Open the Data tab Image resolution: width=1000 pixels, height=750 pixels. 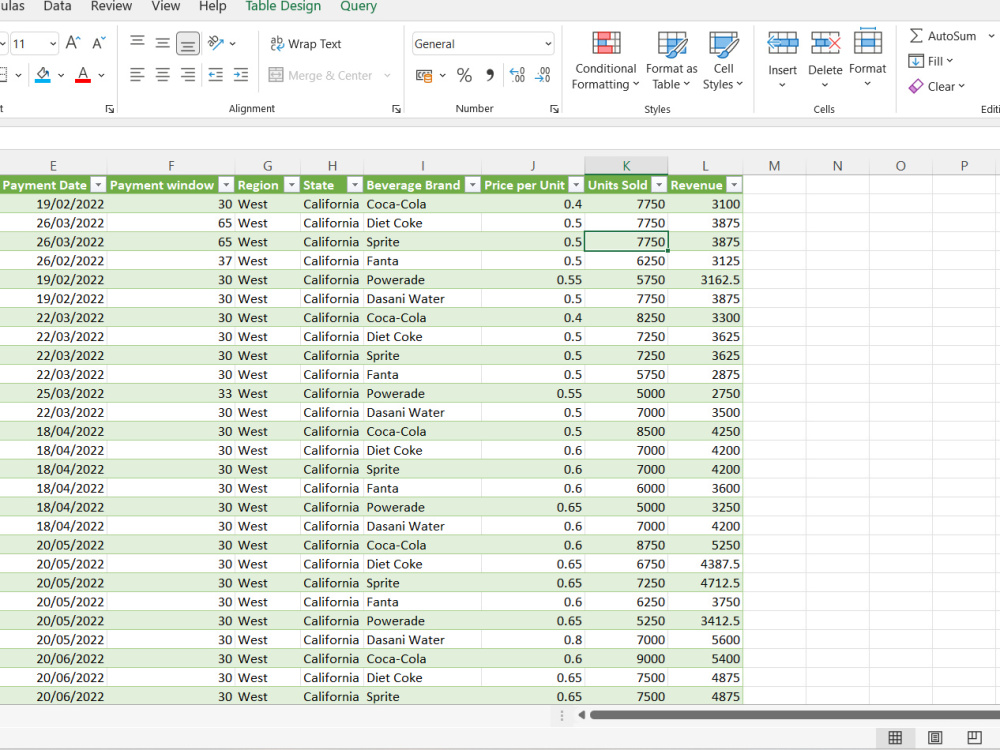click(x=57, y=6)
